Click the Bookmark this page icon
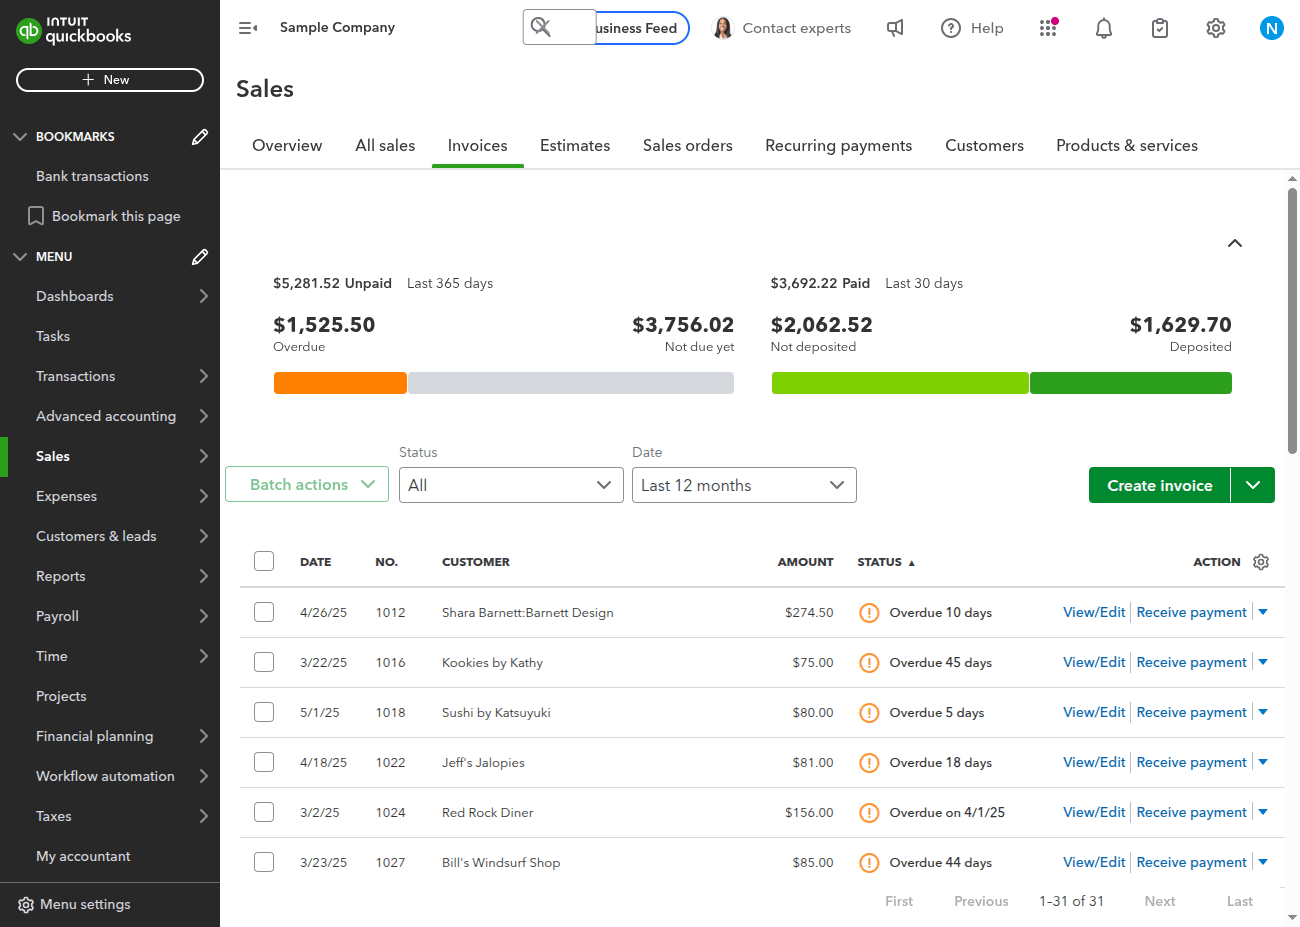 point(36,216)
